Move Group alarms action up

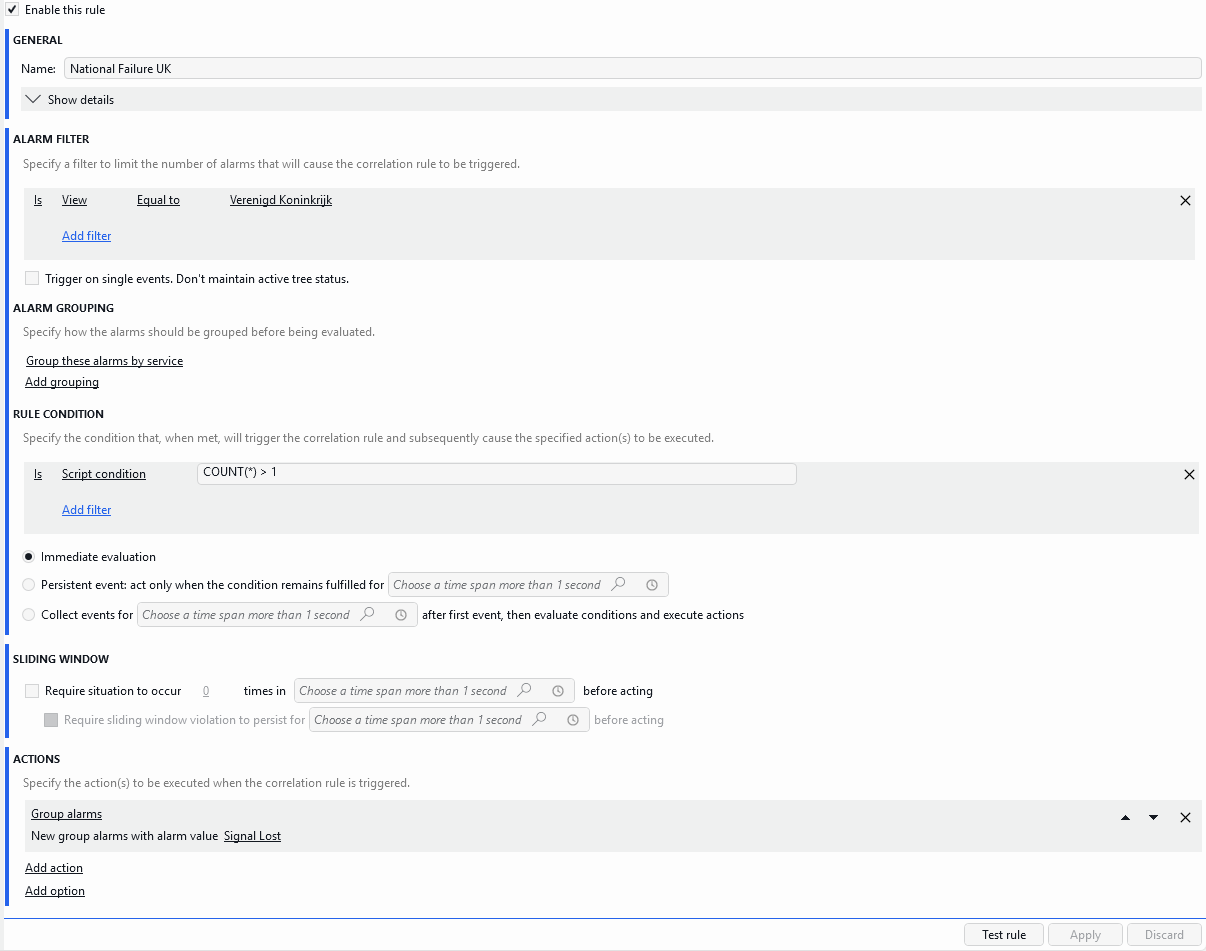coord(1125,818)
